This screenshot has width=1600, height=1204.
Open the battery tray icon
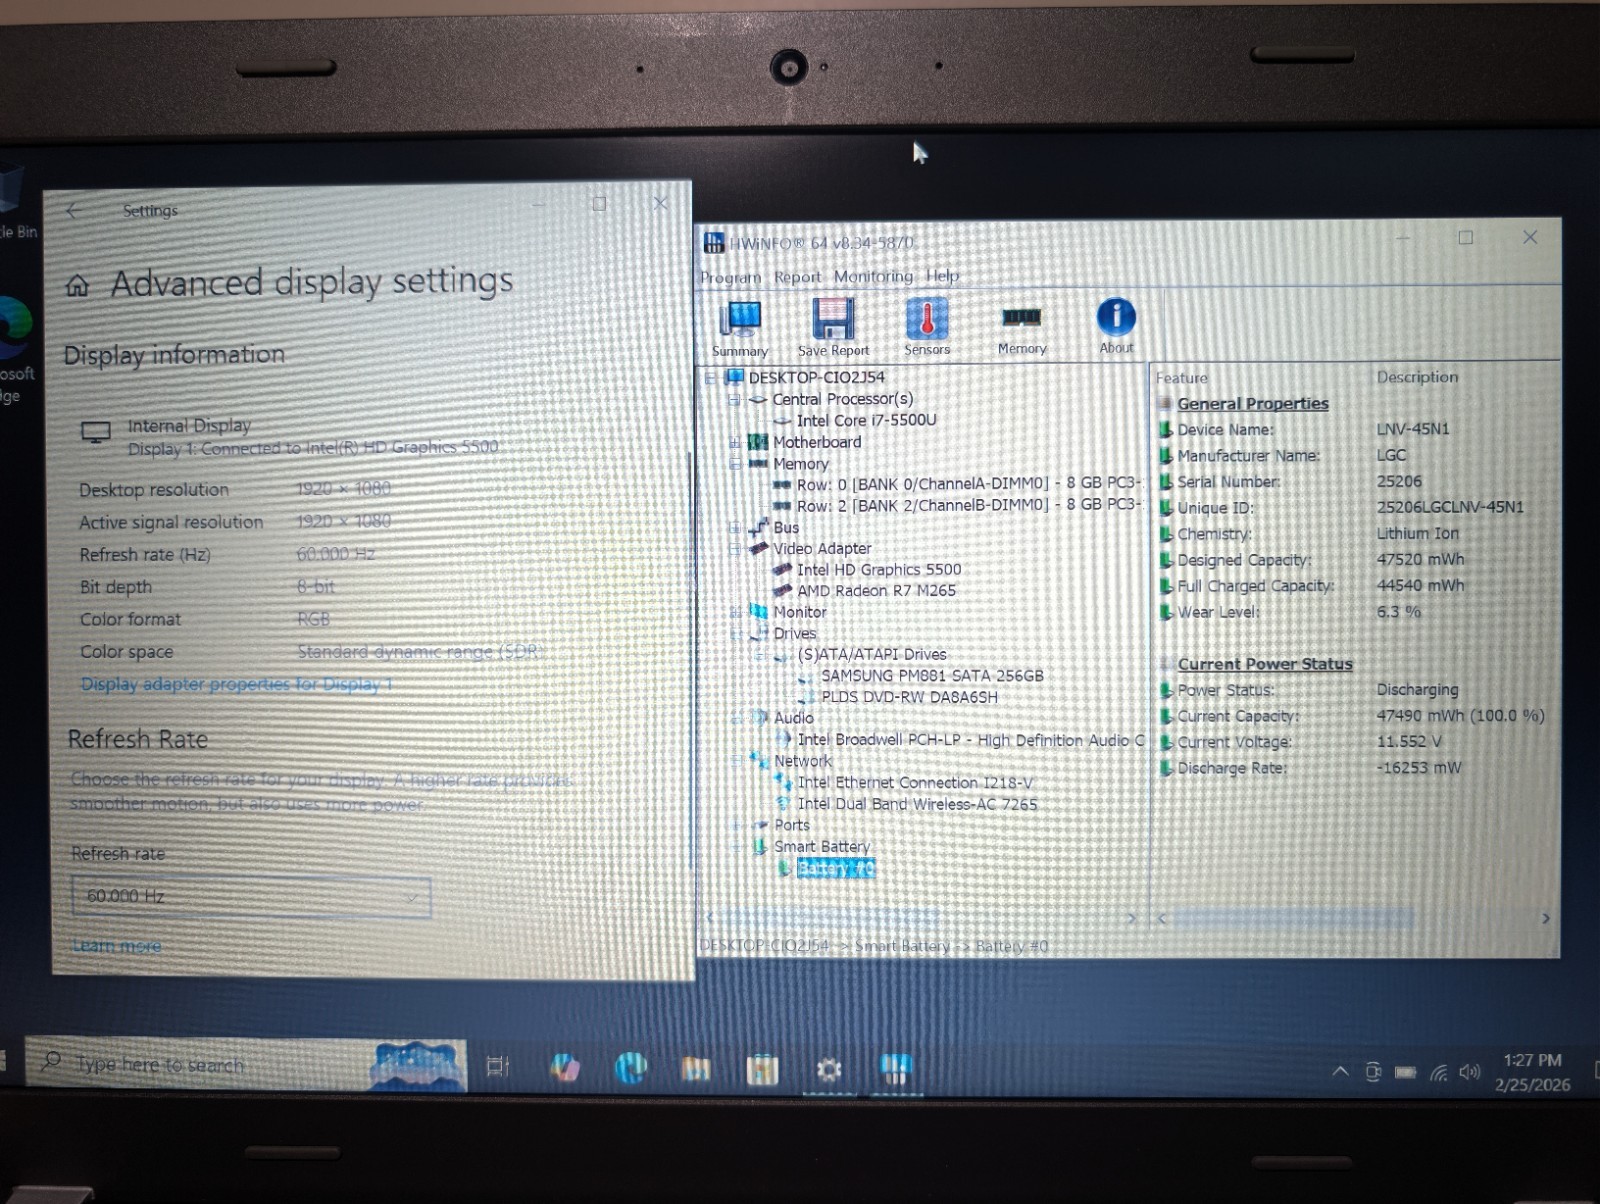1405,1072
